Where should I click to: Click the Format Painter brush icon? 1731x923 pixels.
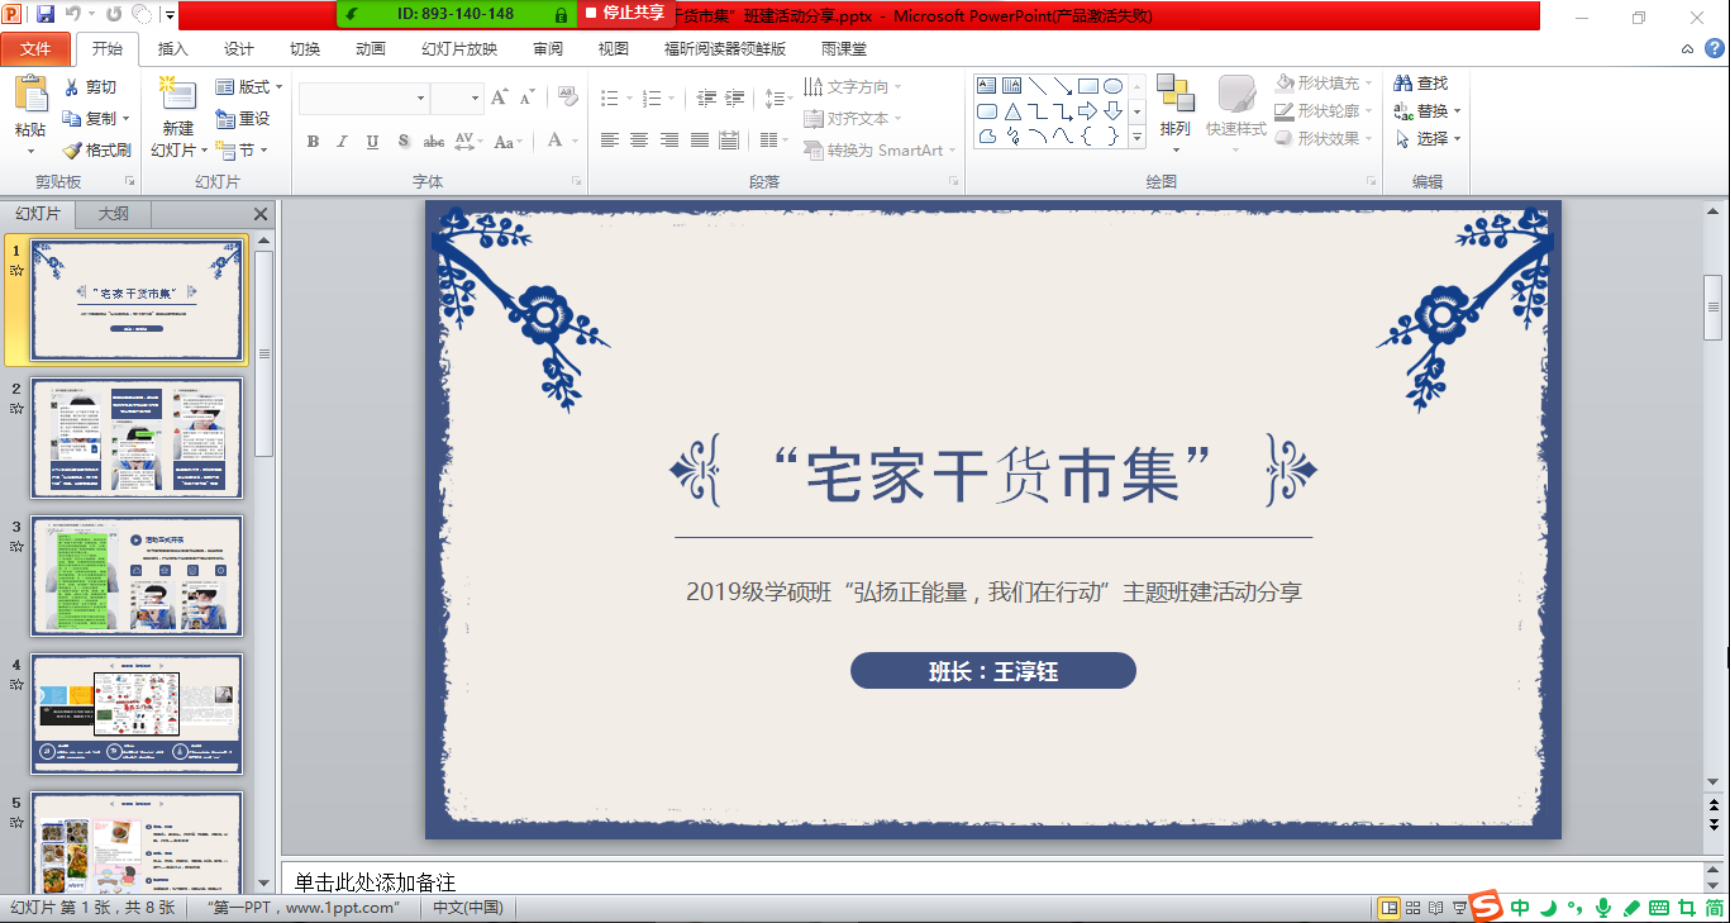[72, 150]
